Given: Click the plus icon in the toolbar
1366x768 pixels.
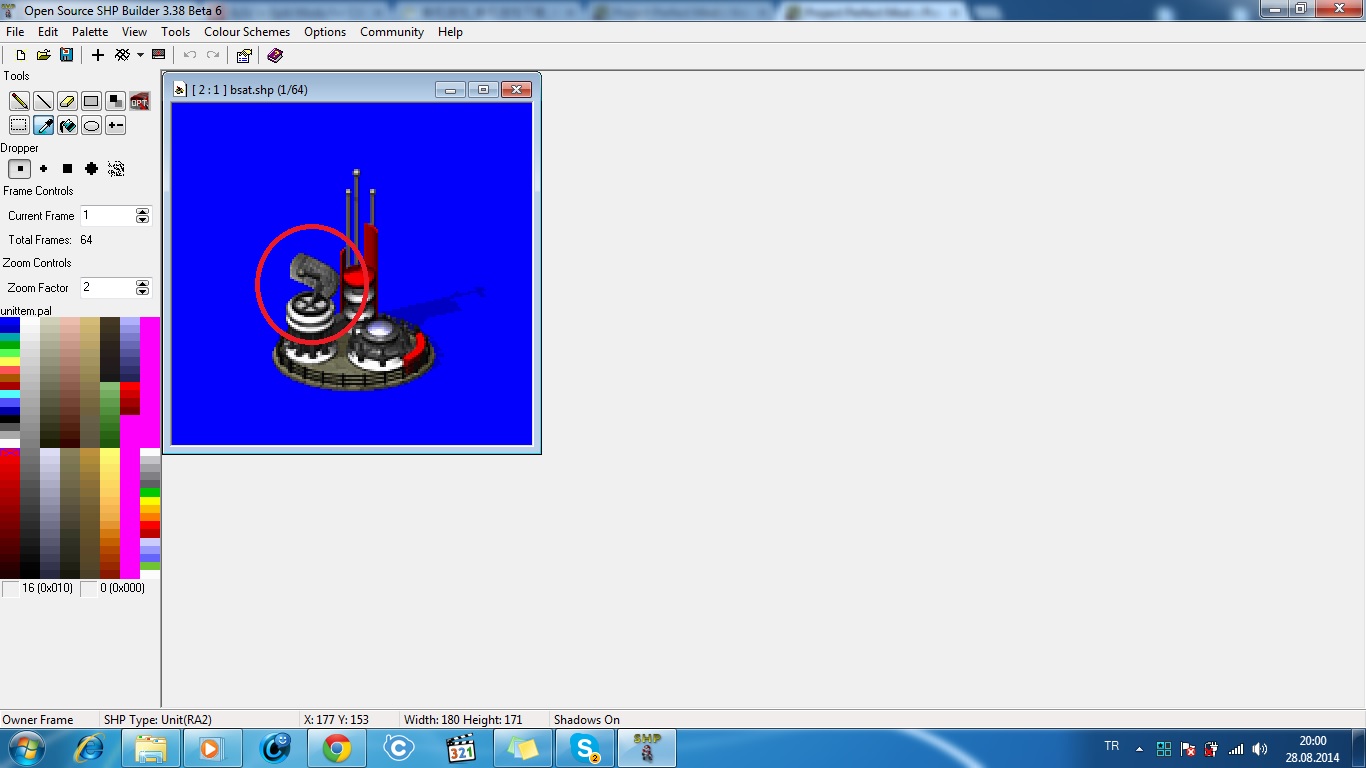Looking at the screenshot, I should click(x=98, y=55).
